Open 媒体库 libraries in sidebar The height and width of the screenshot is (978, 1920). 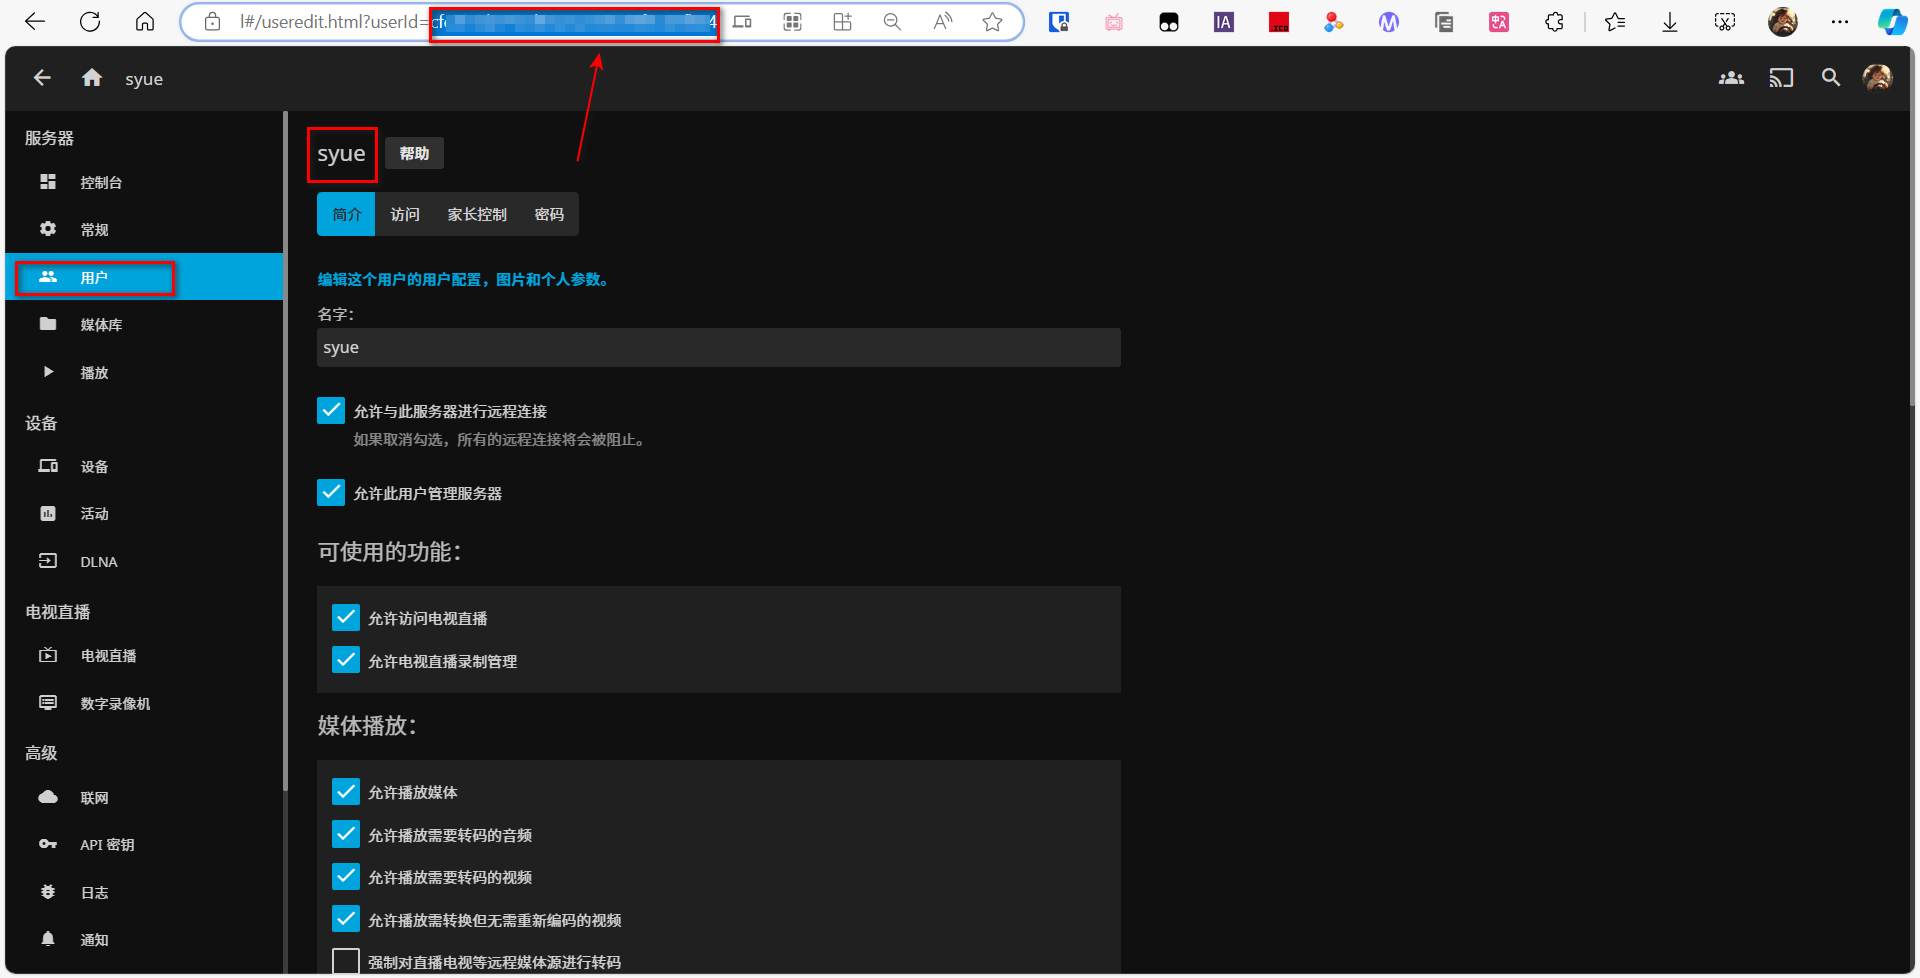[100, 325]
